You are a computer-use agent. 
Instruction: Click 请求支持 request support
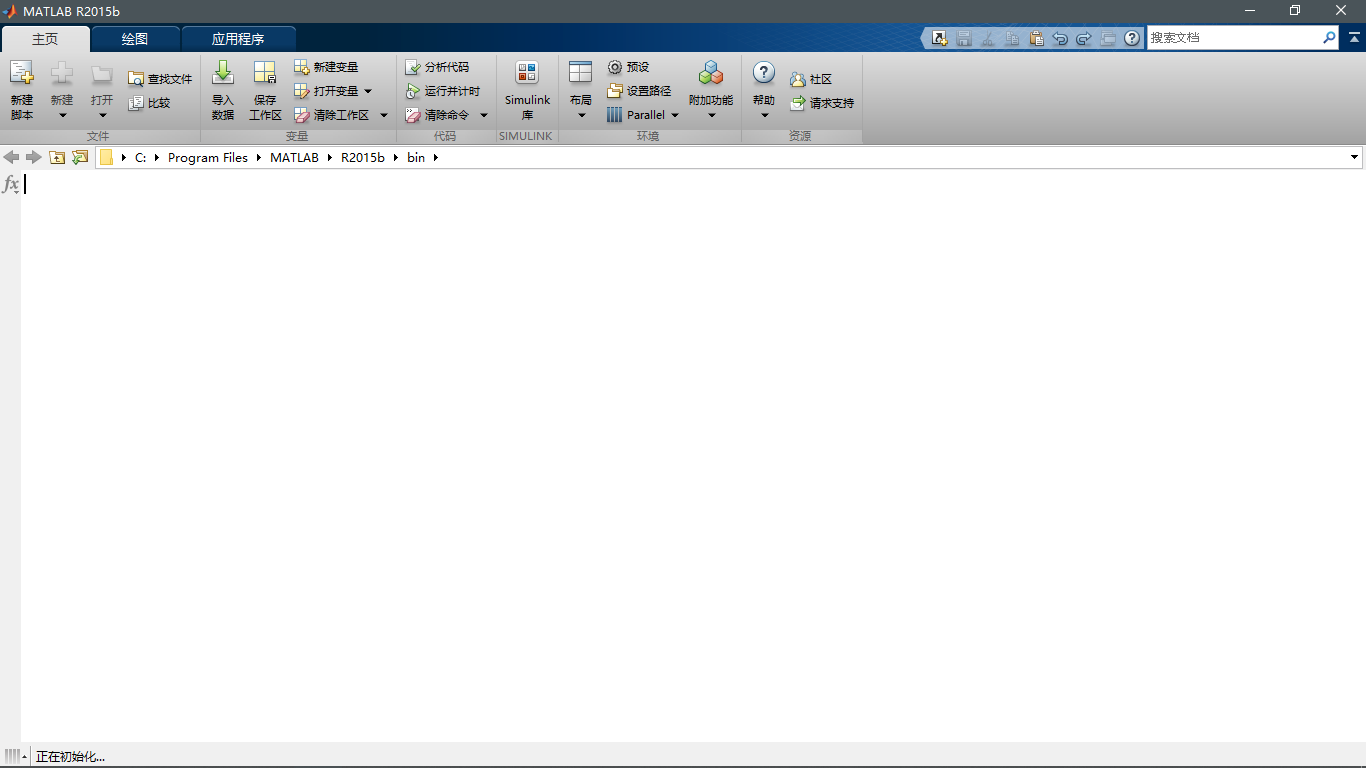coord(822,103)
